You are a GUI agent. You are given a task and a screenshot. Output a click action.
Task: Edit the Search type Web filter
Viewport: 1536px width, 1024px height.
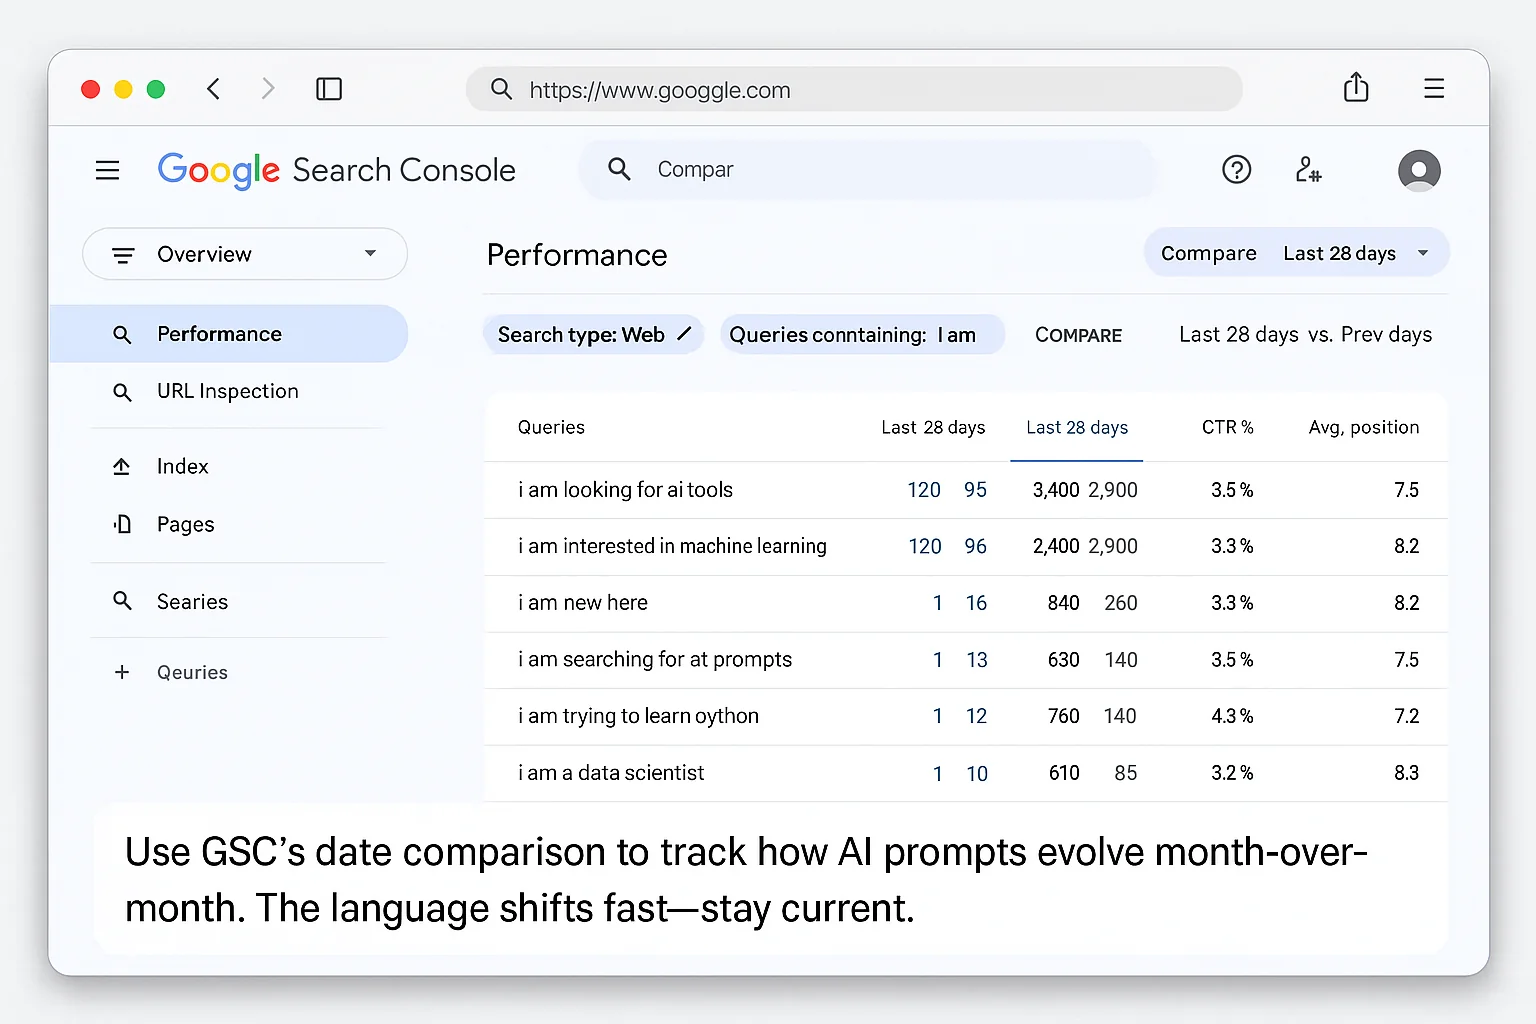coord(686,334)
